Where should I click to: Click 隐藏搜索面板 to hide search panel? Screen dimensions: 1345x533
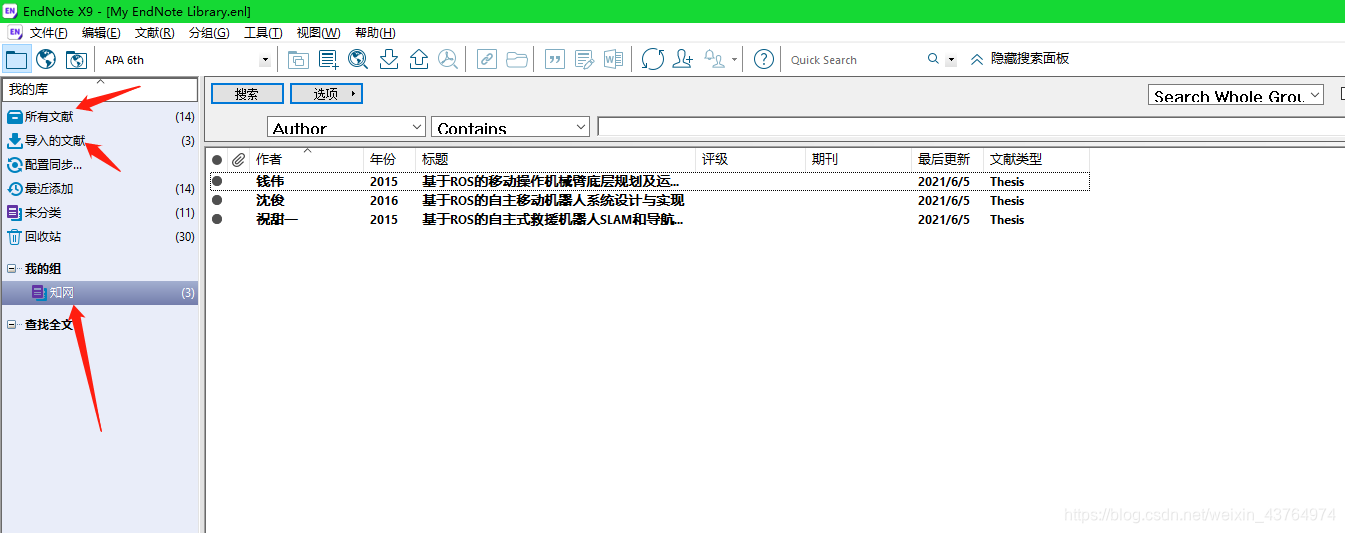point(1020,59)
